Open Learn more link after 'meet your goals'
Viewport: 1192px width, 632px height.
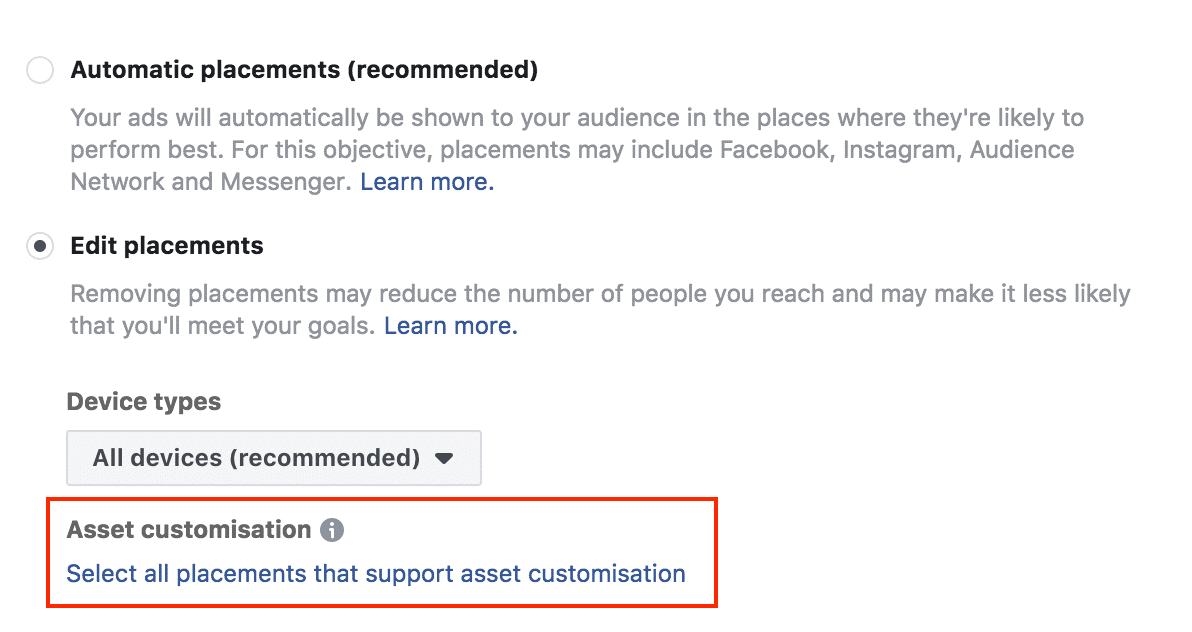click(x=450, y=326)
